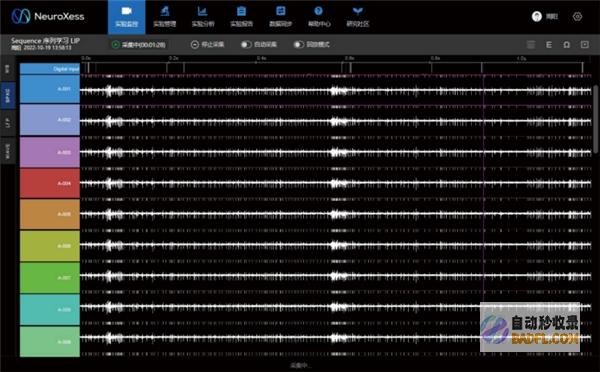Click the 0.6s mark on time ruler
Viewport: 600px width, 372px height.
pyautogui.click(x=349, y=58)
